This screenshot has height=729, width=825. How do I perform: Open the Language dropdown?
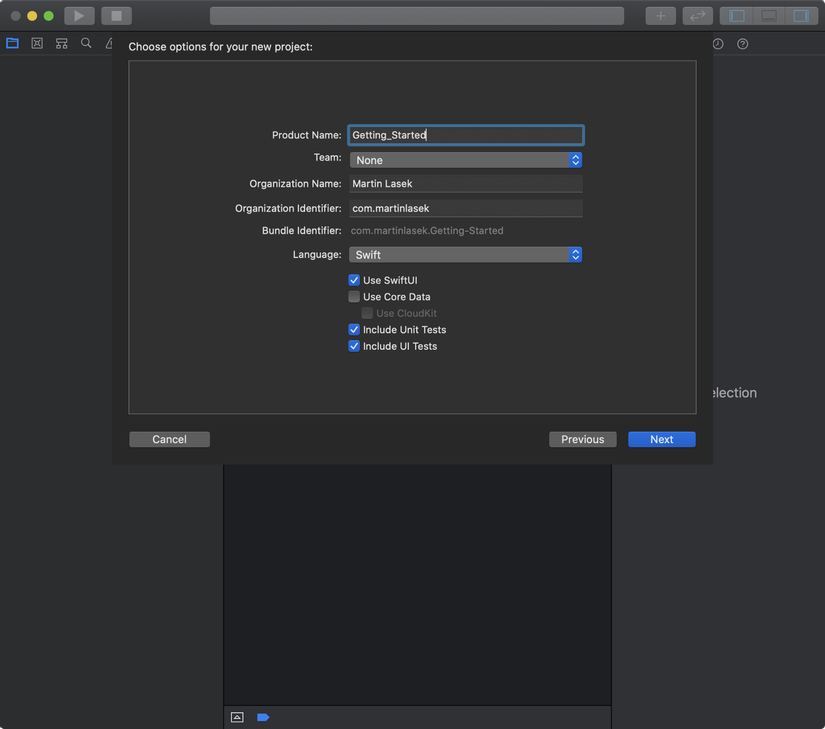[465, 255]
